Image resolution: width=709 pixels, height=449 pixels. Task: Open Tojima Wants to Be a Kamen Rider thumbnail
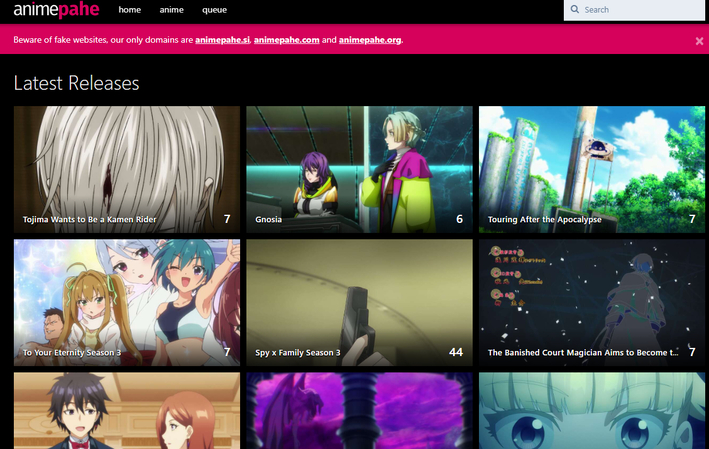coord(127,169)
